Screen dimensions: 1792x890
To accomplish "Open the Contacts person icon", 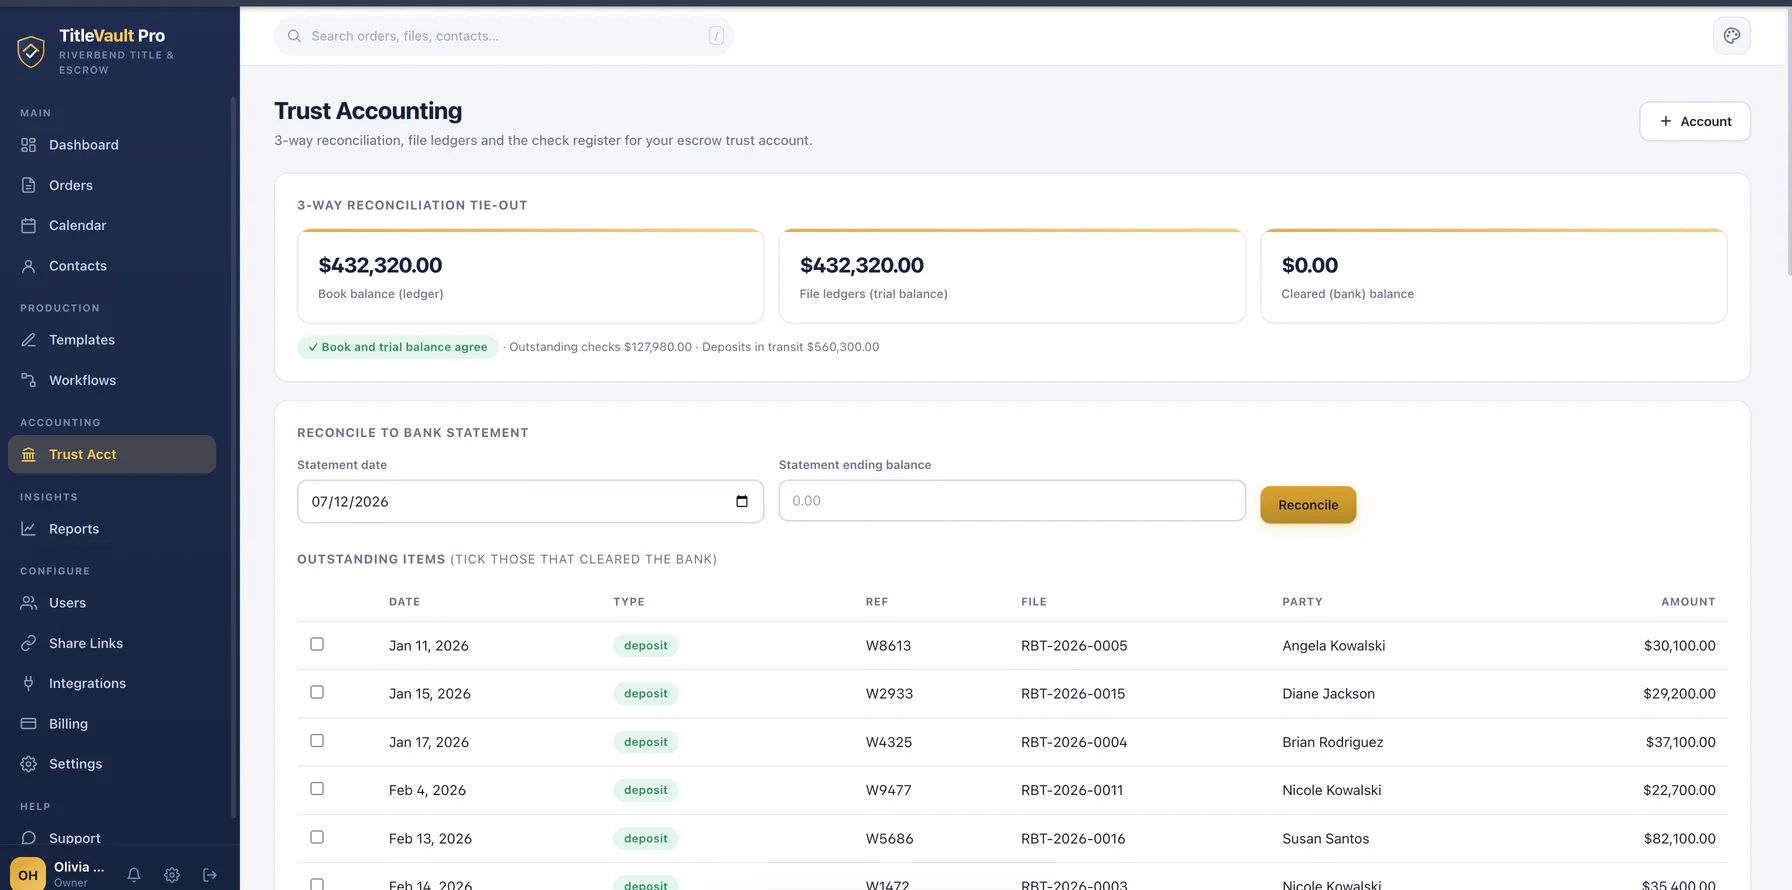I will [x=28, y=266].
